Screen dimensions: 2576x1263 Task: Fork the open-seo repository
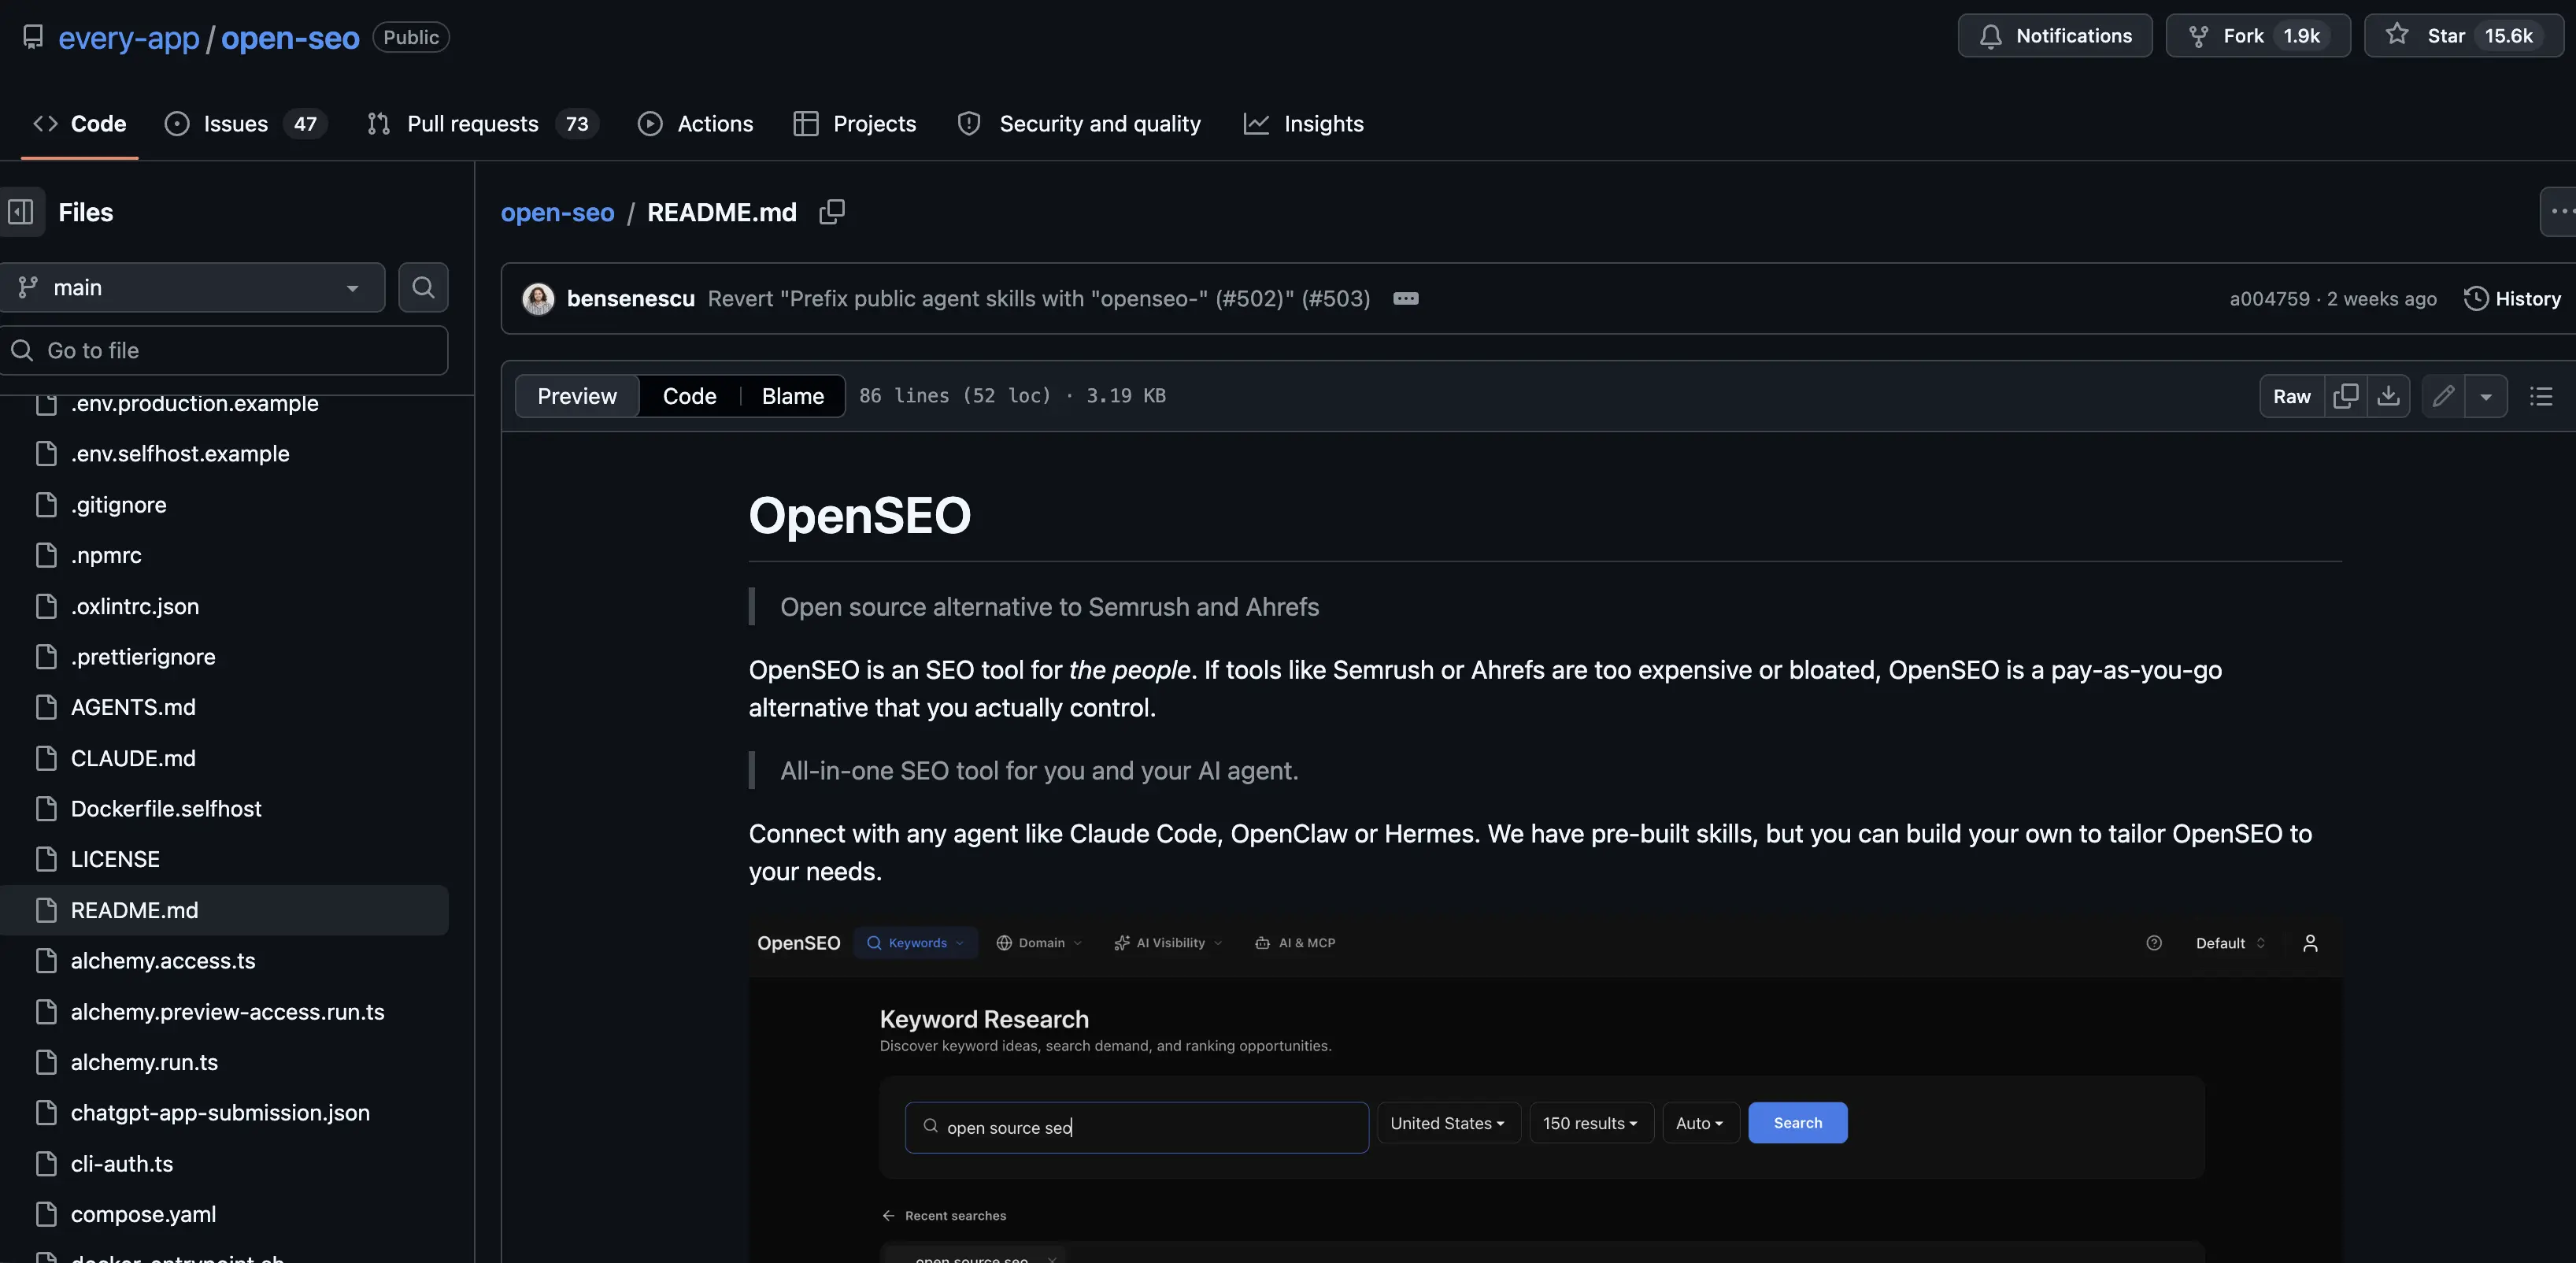(2257, 36)
